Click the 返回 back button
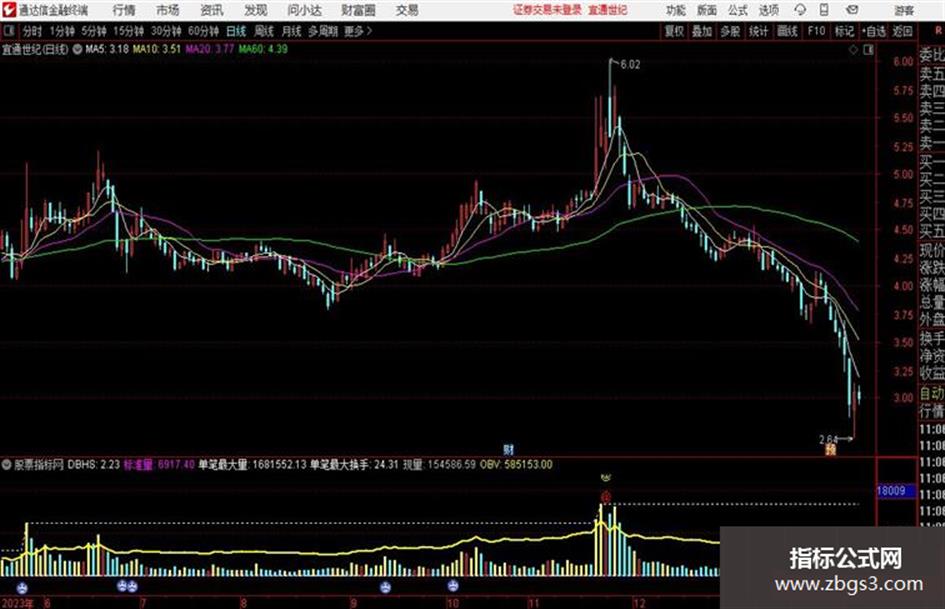945x609 pixels. coord(902,31)
